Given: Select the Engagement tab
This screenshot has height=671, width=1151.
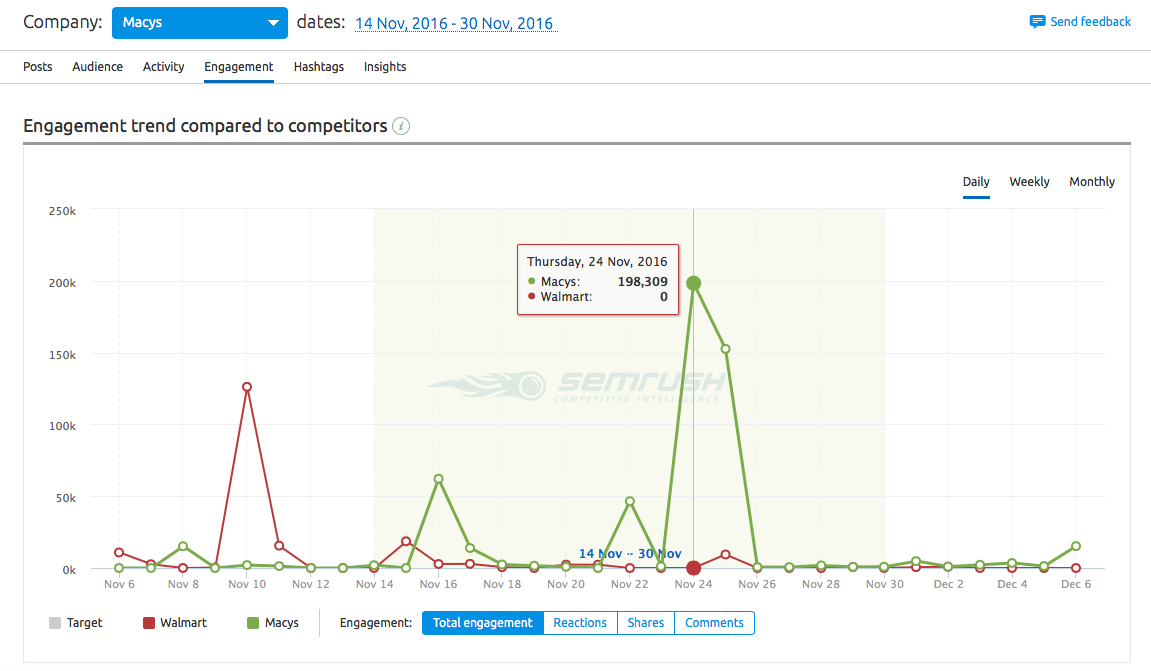Looking at the screenshot, I should (x=239, y=67).
